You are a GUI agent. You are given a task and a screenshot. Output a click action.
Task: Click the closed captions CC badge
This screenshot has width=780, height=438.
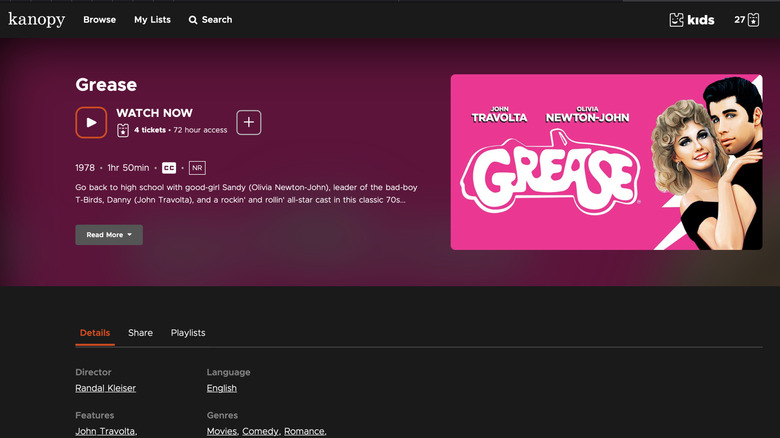[169, 168]
